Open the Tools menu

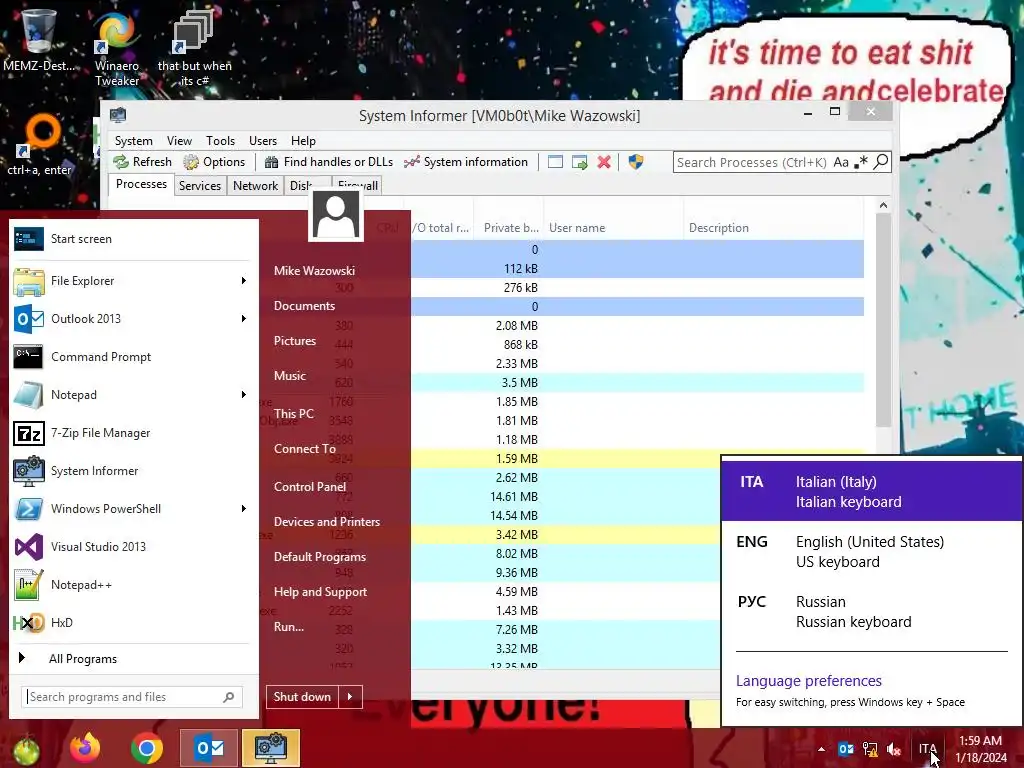(x=220, y=141)
